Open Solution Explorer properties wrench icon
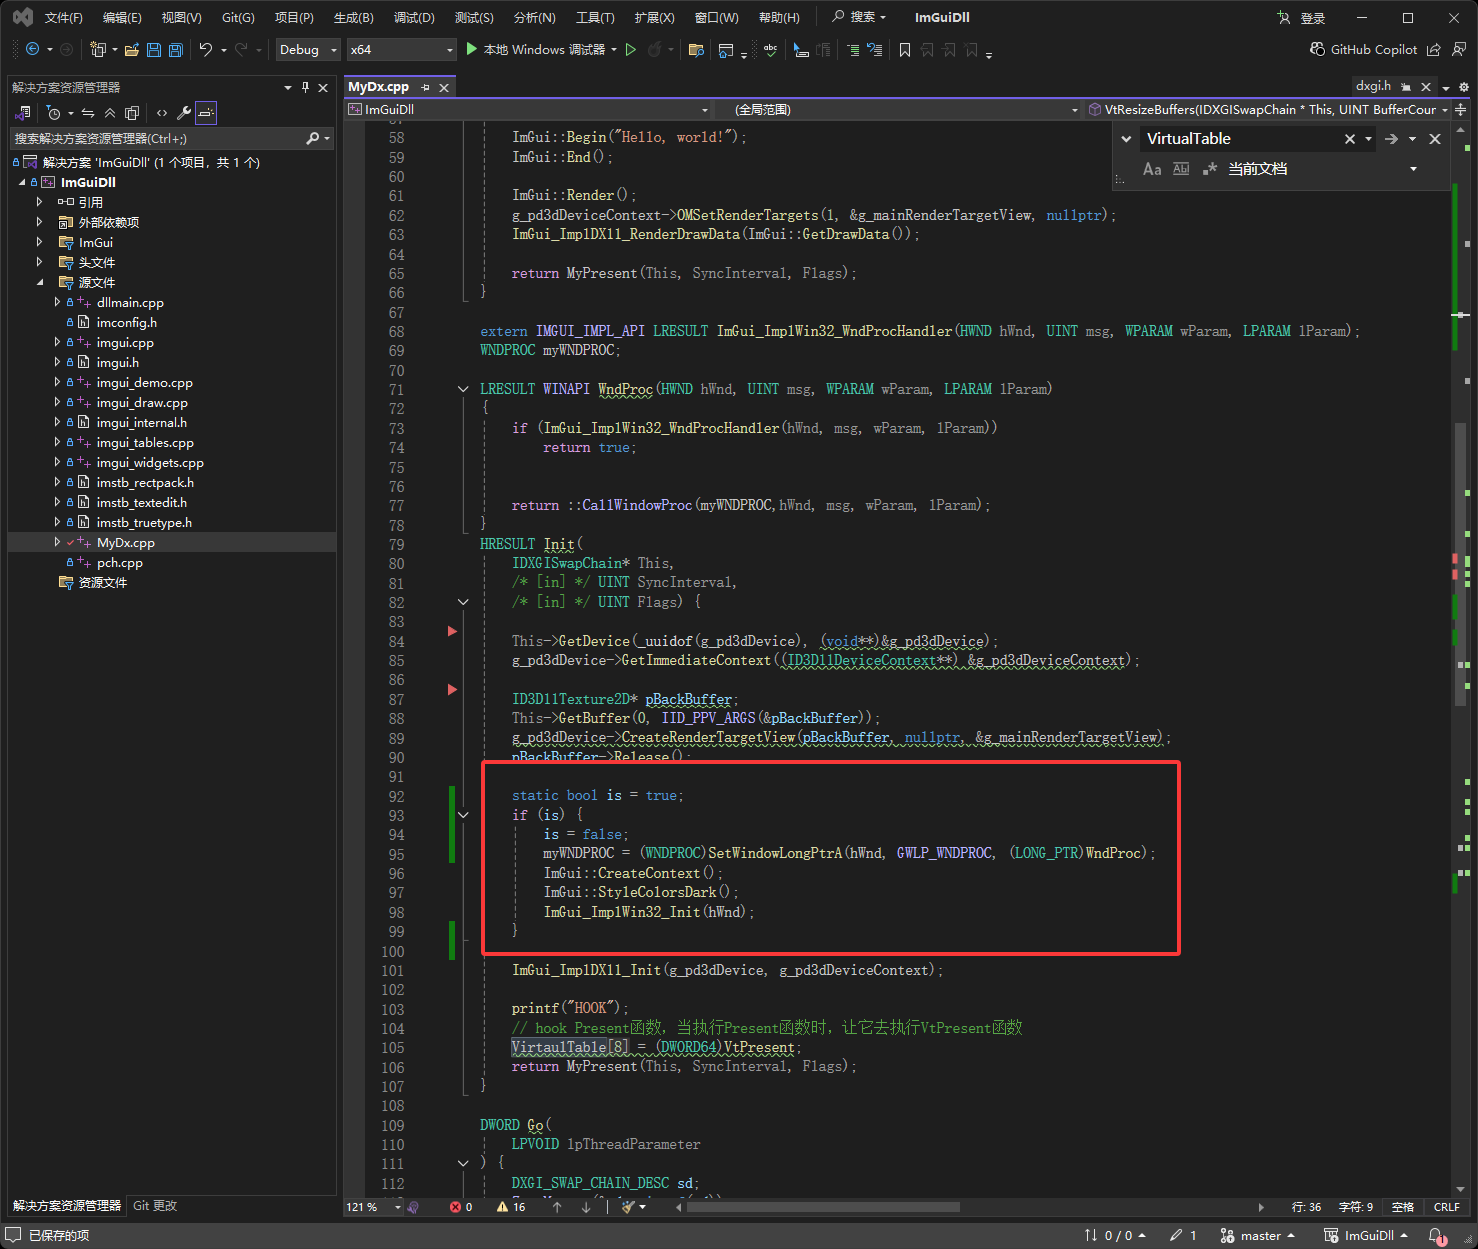Screen dimensions: 1478x1249 184,113
